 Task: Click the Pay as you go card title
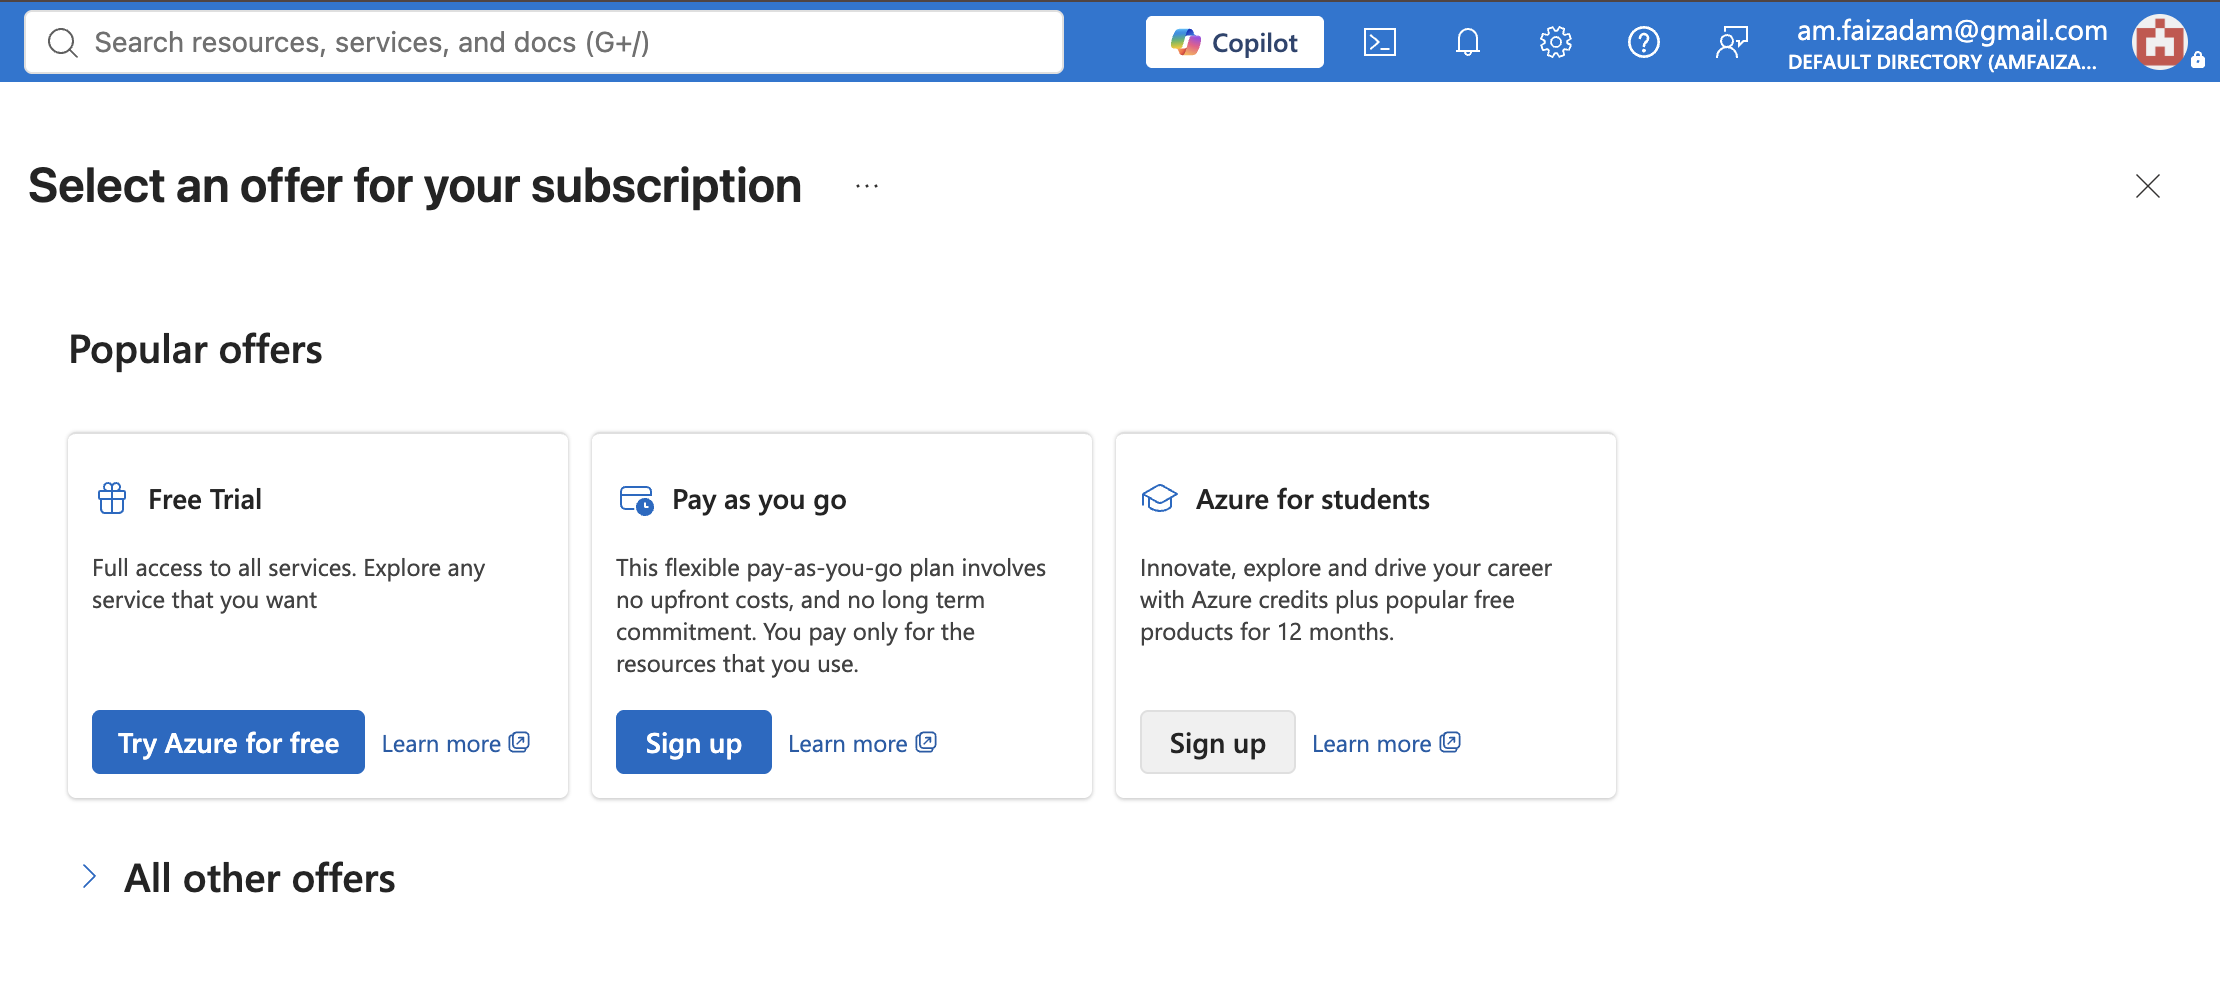tap(759, 499)
